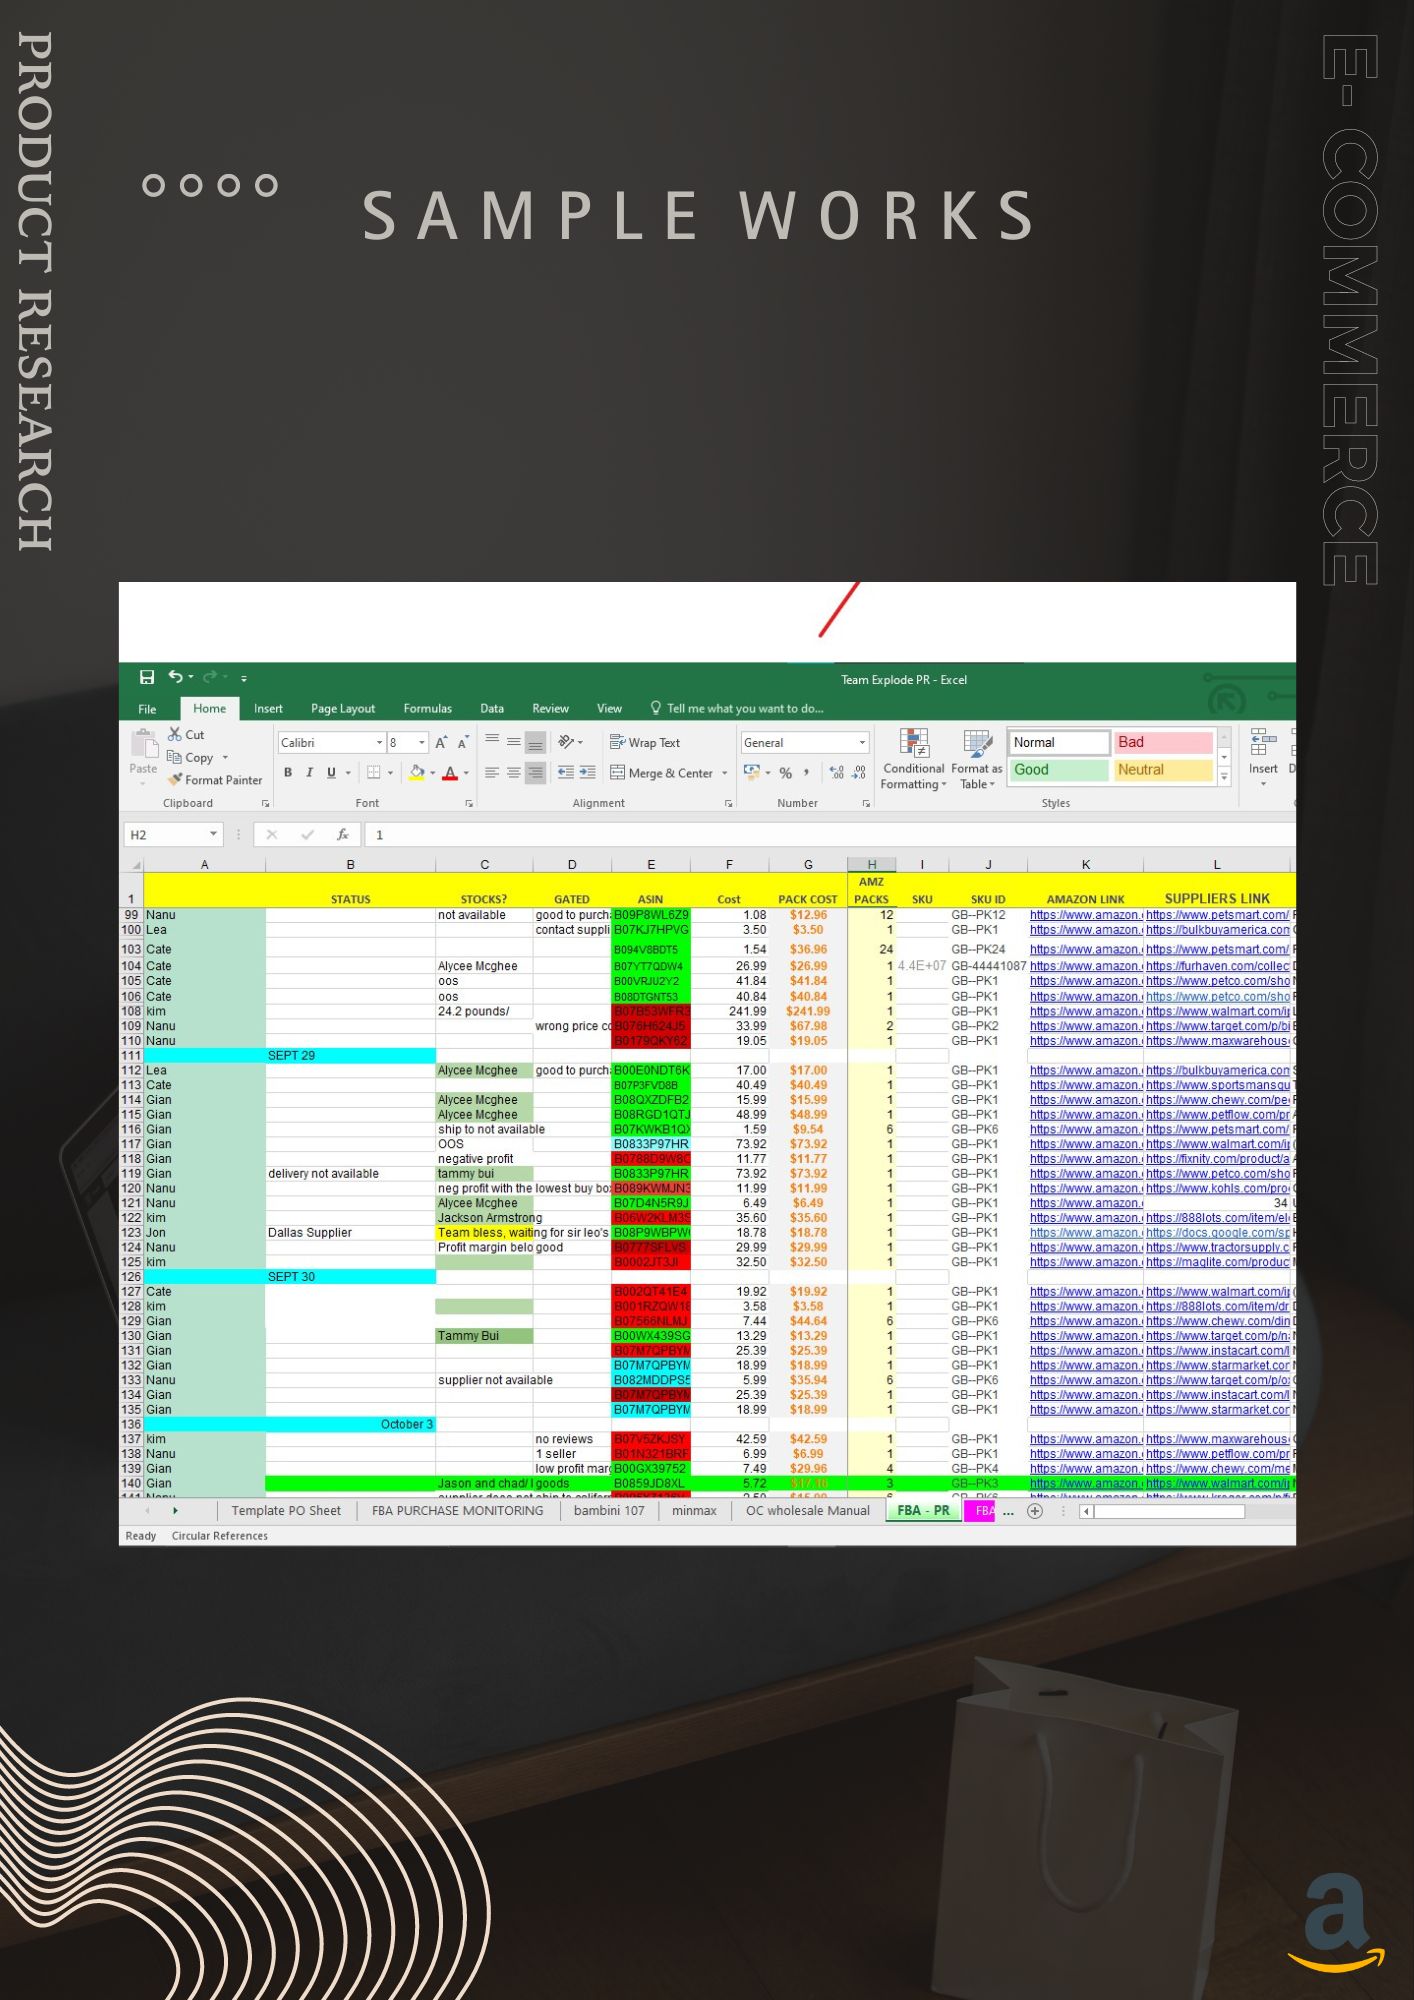Open the Calibri font name dropdown

pyautogui.click(x=379, y=743)
